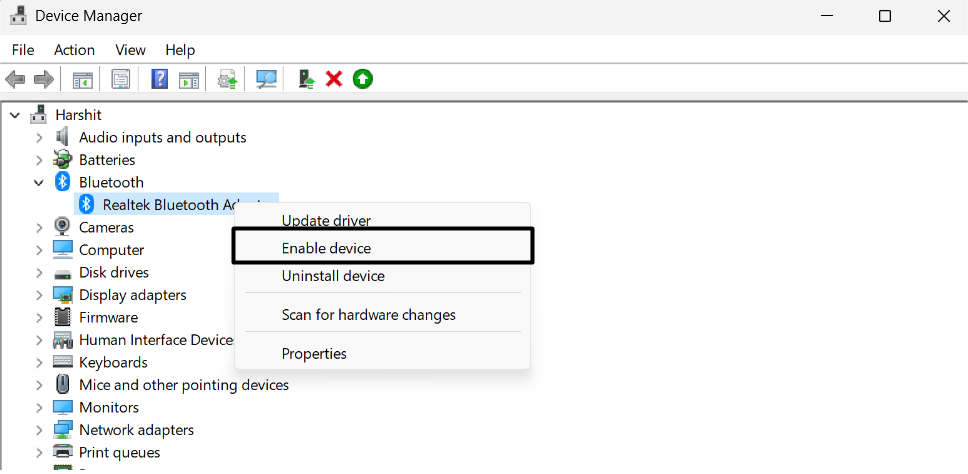Click the Batteries category icon
Viewport: 968px width, 474px height.
(62, 160)
